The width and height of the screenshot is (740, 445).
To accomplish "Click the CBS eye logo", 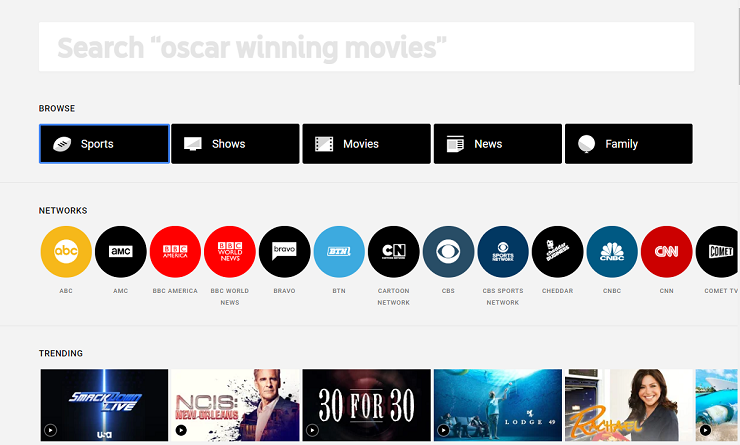I will point(448,252).
